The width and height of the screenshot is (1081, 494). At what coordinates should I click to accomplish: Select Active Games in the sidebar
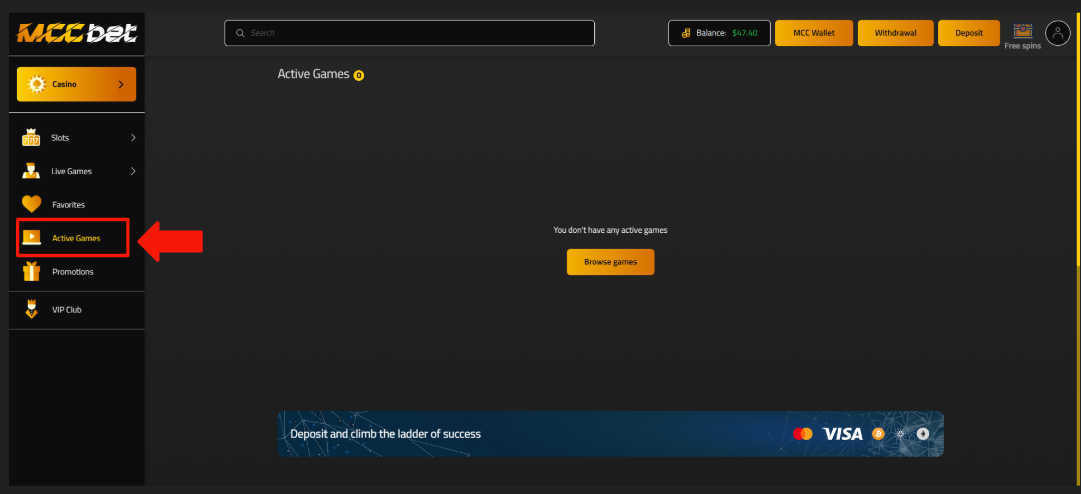[x=76, y=238]
